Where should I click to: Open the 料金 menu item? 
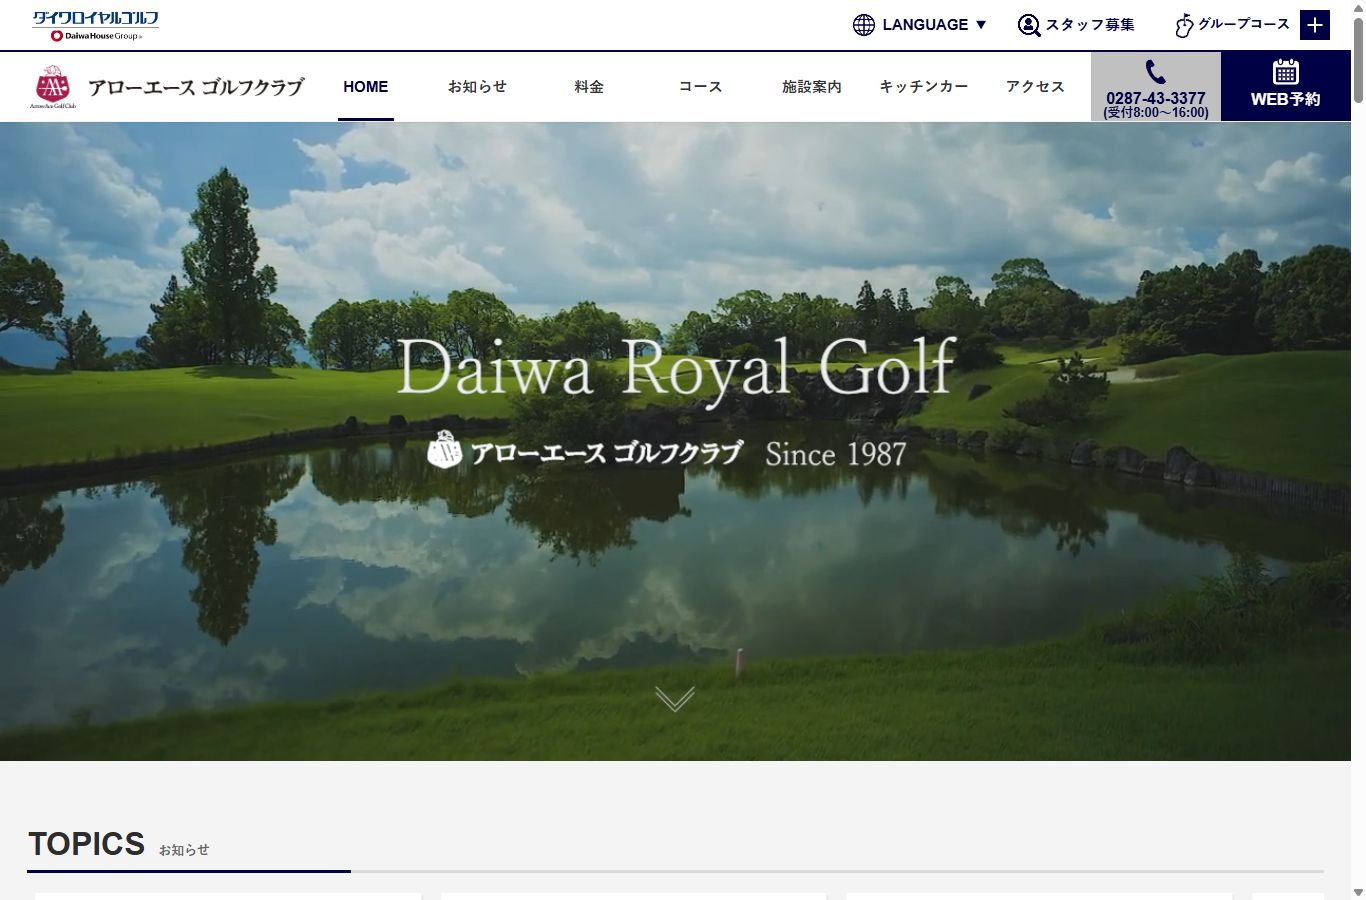point(589,87)
